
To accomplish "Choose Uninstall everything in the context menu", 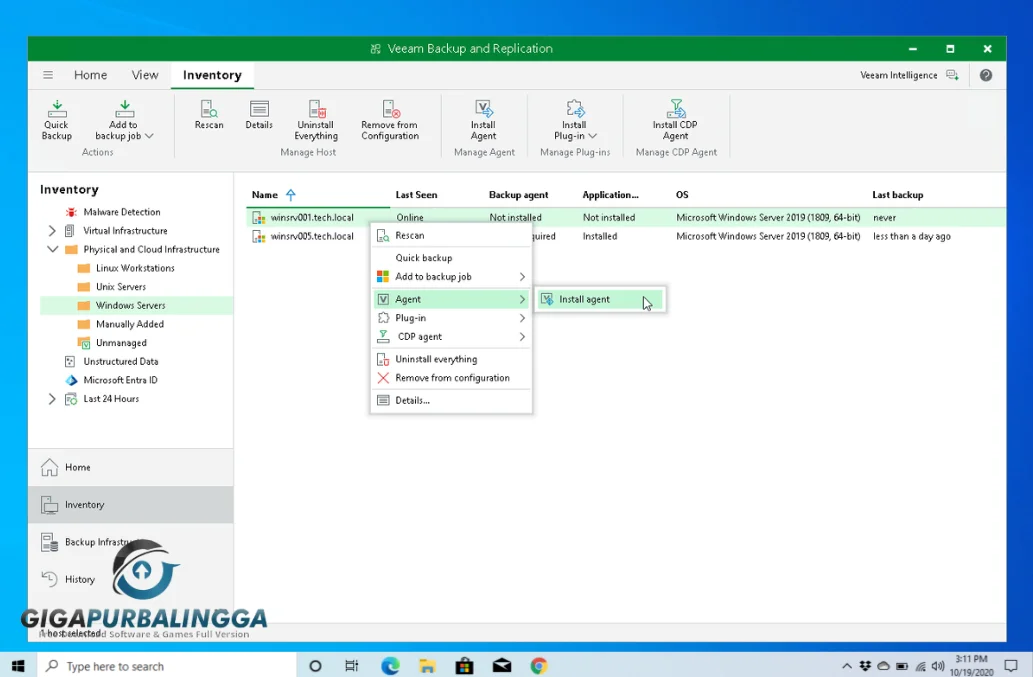I will pos(451,359).
